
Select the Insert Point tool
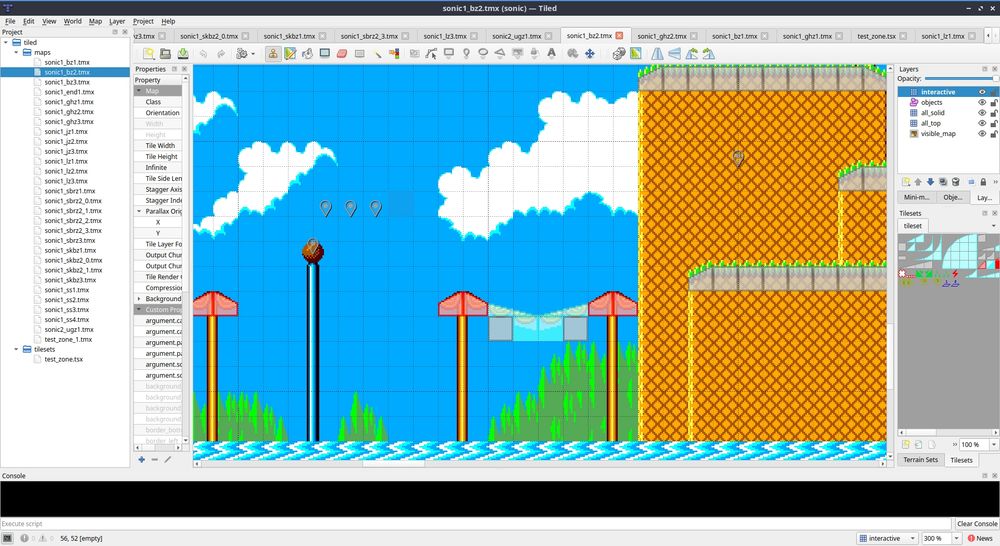click(x=466, y=54)
